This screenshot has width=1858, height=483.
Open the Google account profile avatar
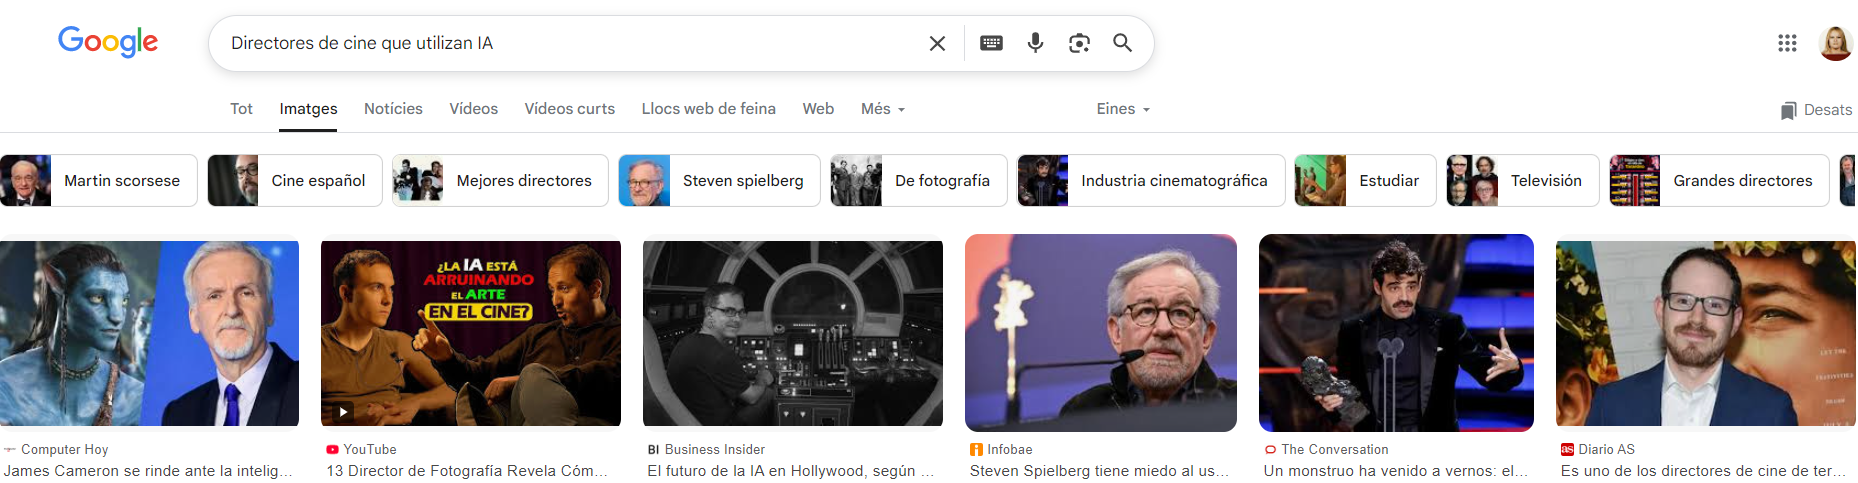pyautogui.click(x=1835, y=43)
